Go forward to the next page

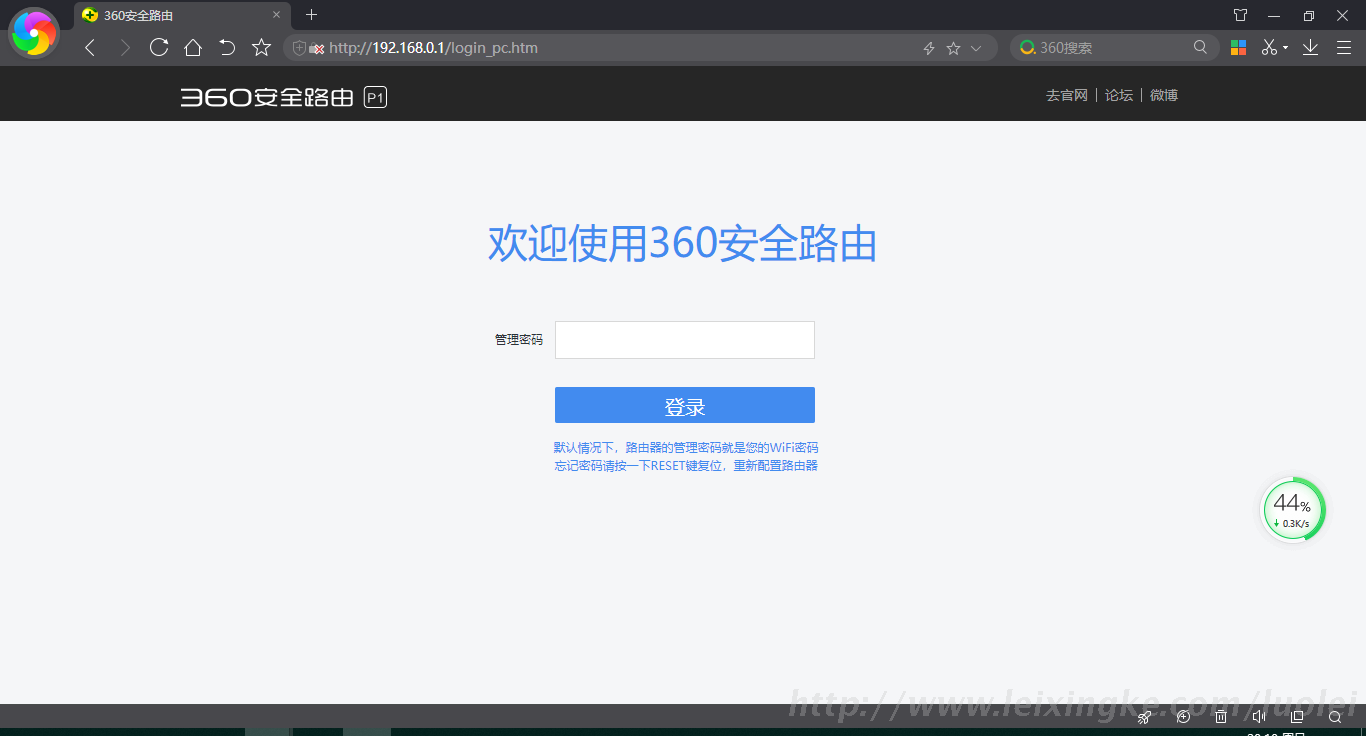125,48
